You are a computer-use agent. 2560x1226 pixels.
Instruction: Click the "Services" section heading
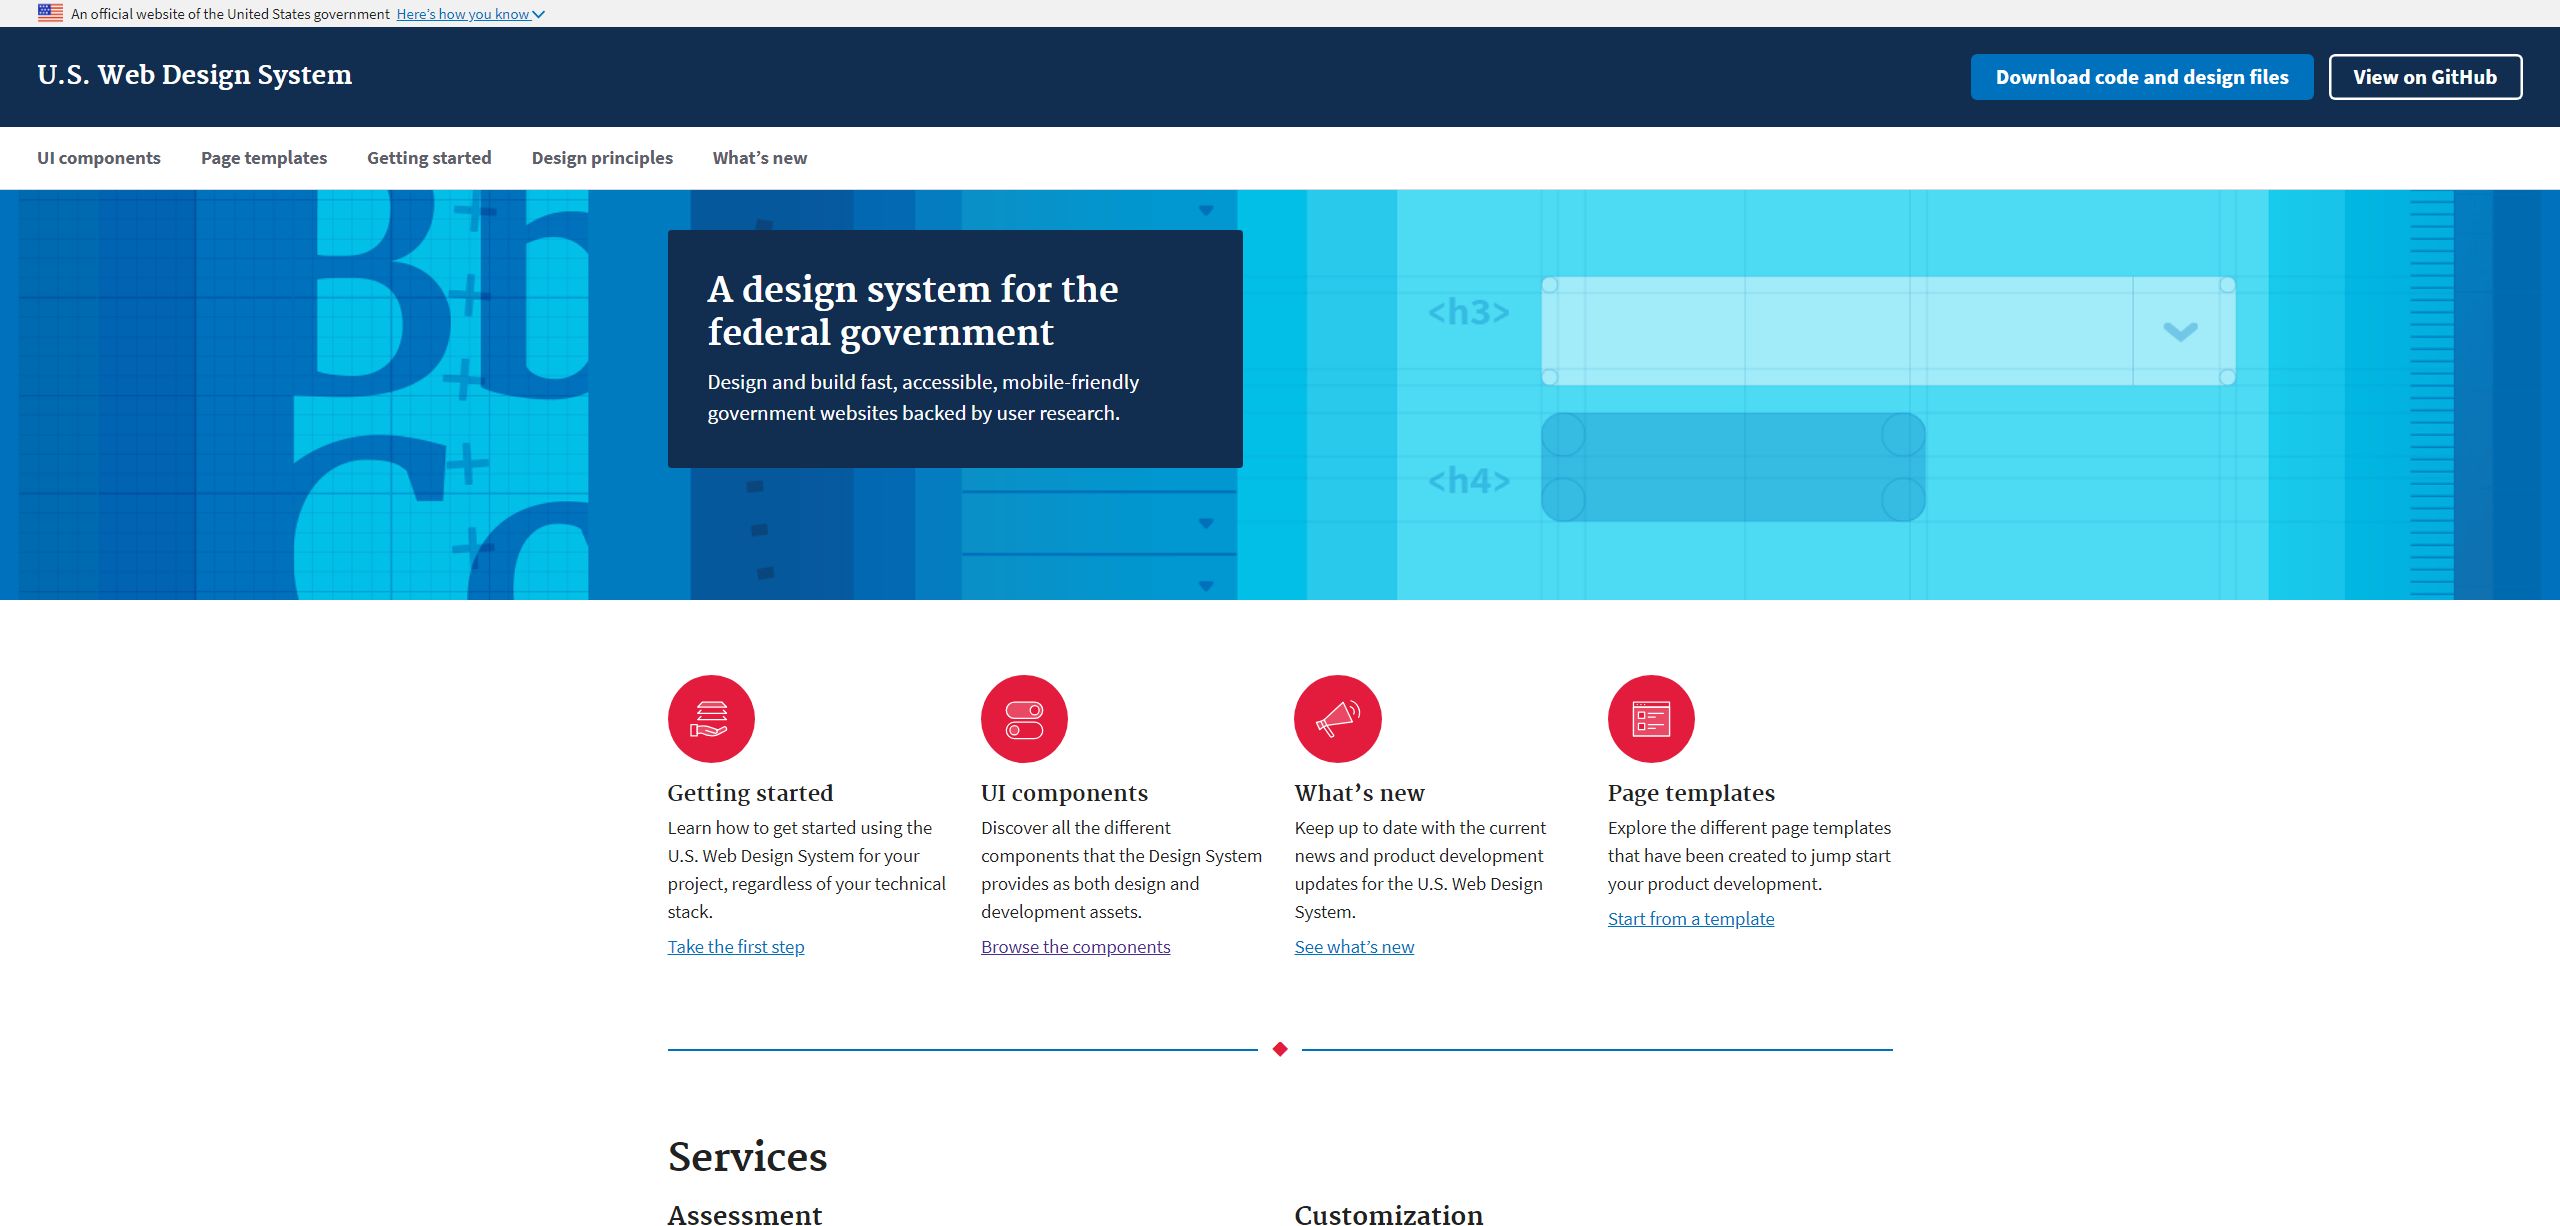click(x=747, y=1157)
